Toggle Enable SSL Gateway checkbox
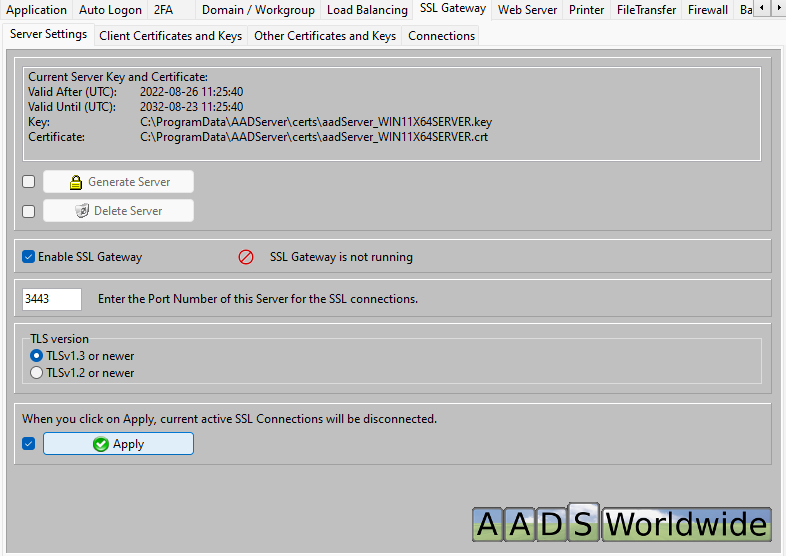Screen dimensions: 786x556 pyautogui.click(x=29, y=257)
